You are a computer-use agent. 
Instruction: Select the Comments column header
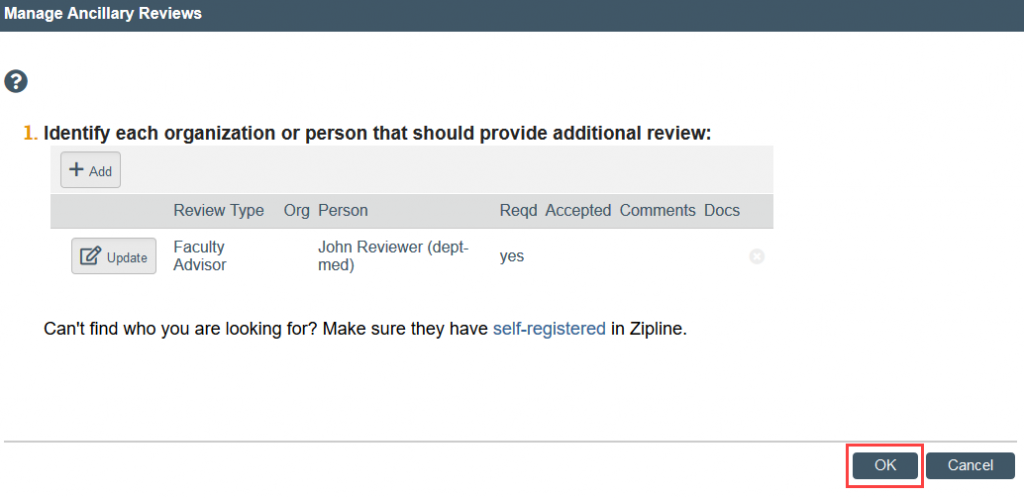658,211
